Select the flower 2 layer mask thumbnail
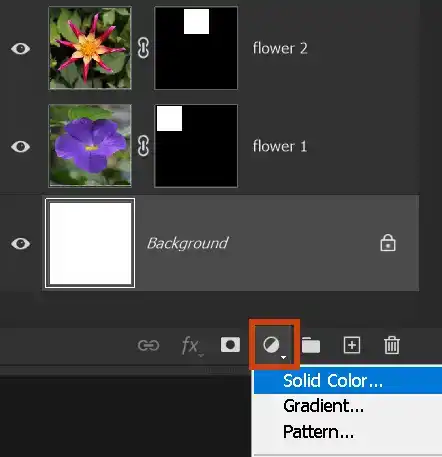 click(196, 48)
